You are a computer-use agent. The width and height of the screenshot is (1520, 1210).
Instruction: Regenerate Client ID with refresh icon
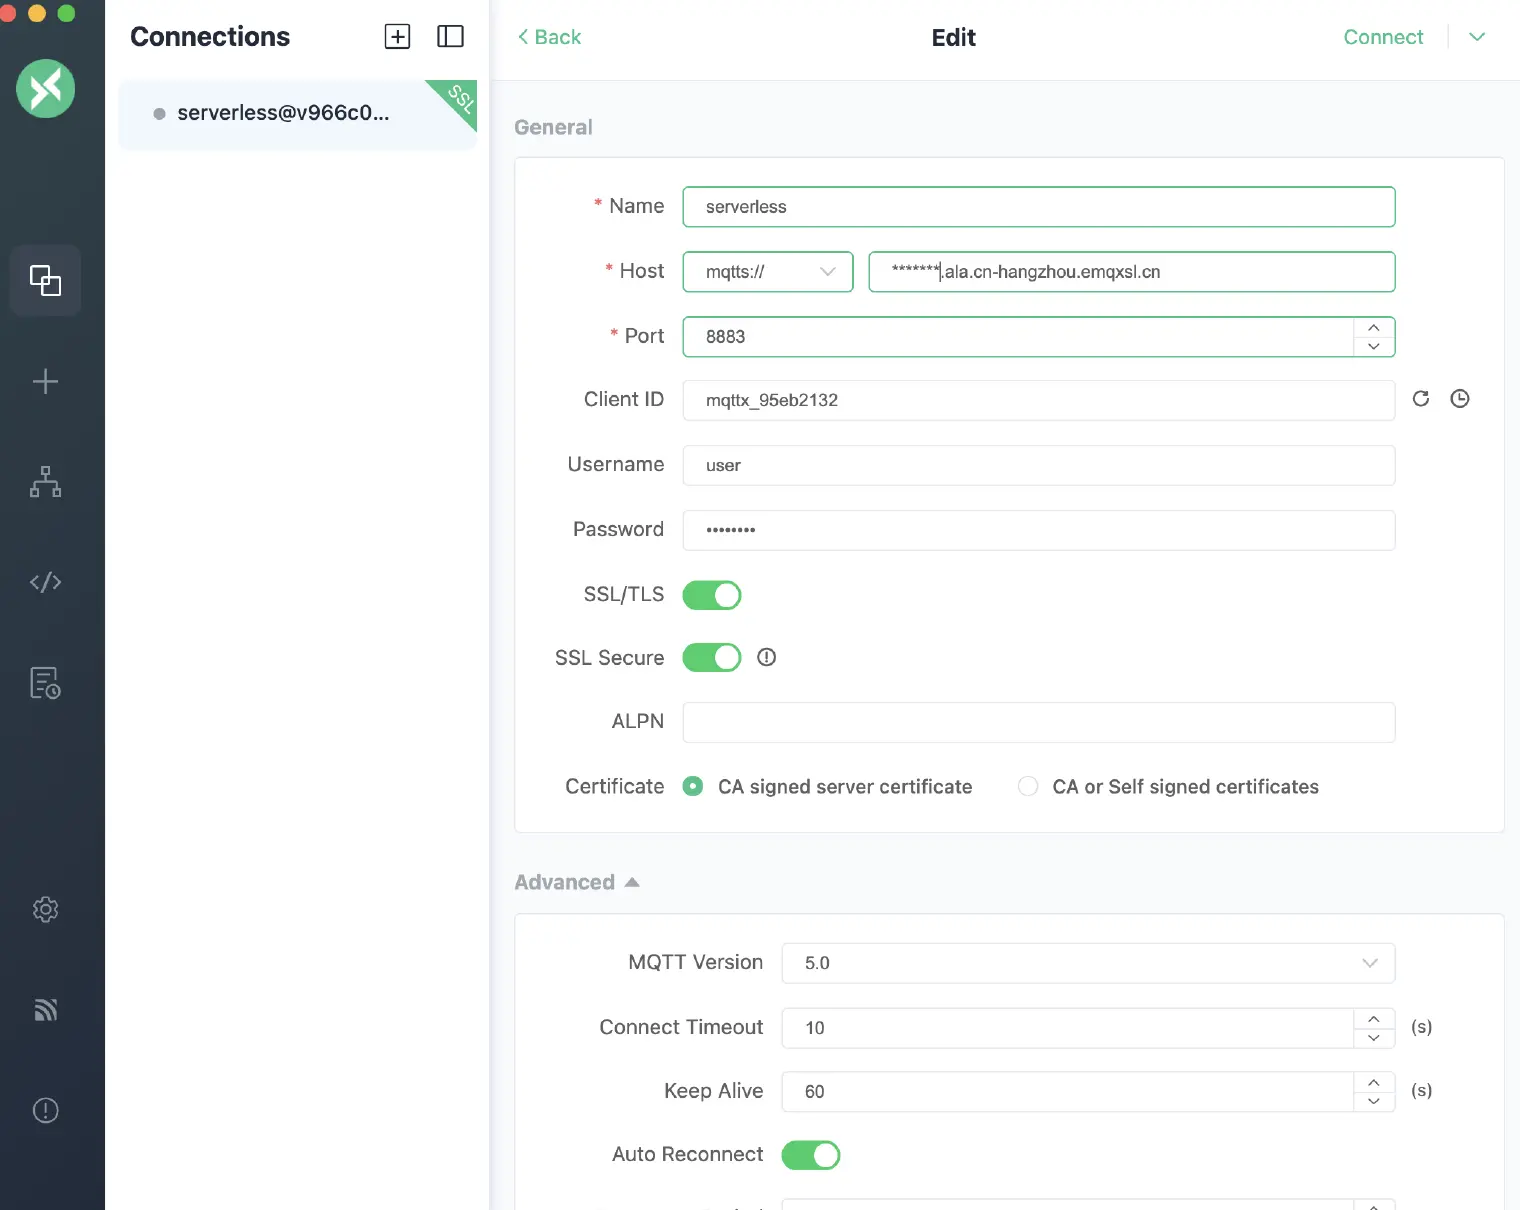1420,399
